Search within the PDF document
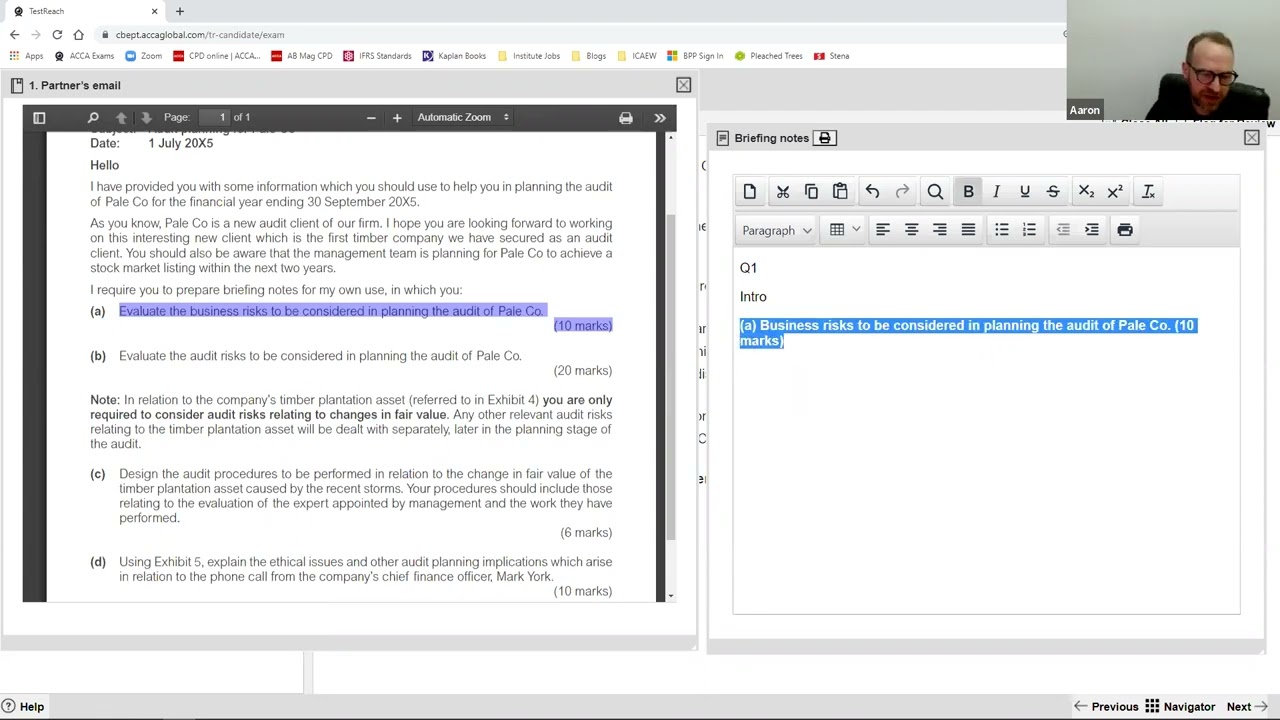The image size is (1280, 720). (x=93, y=118)
